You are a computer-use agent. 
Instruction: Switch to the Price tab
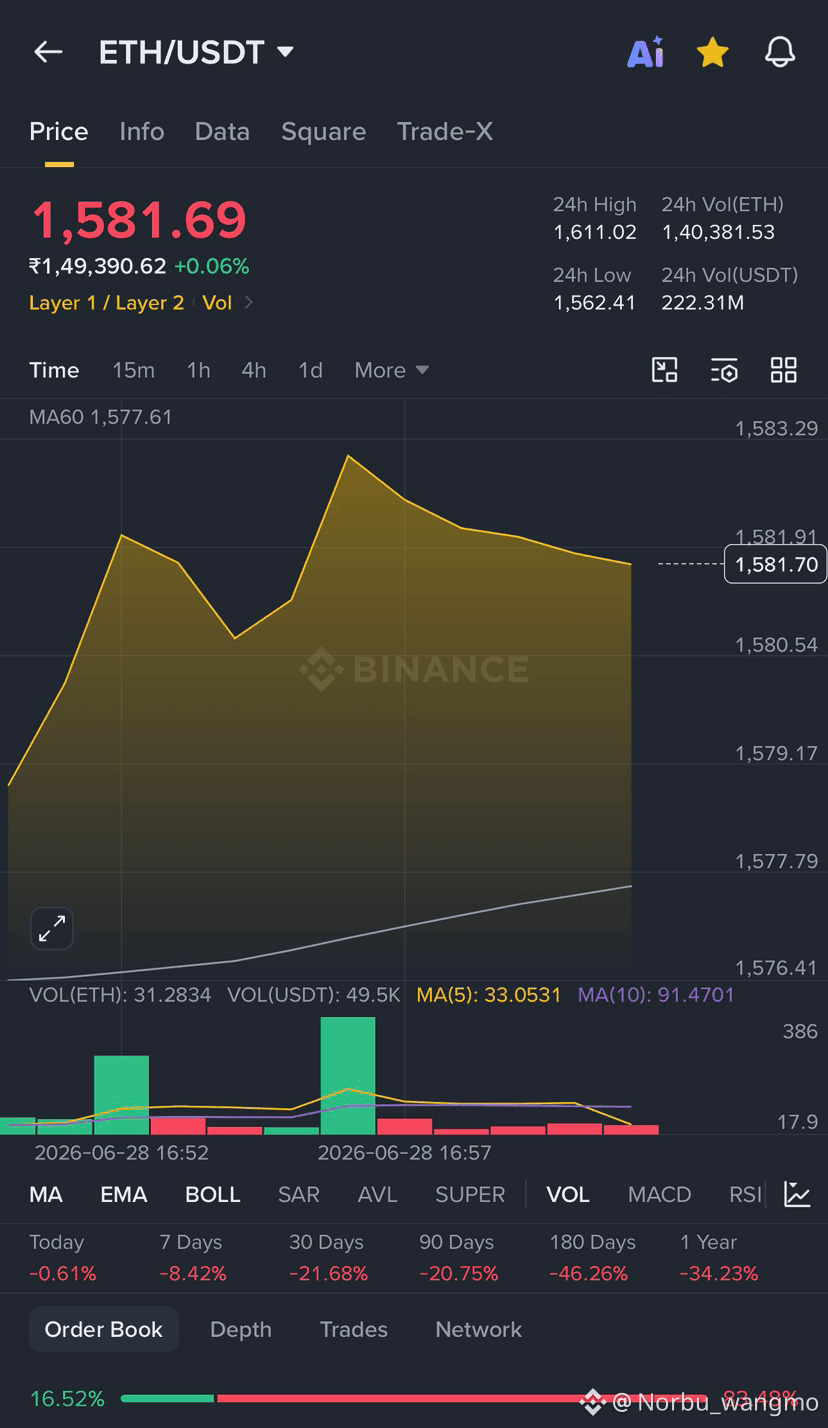59,131
